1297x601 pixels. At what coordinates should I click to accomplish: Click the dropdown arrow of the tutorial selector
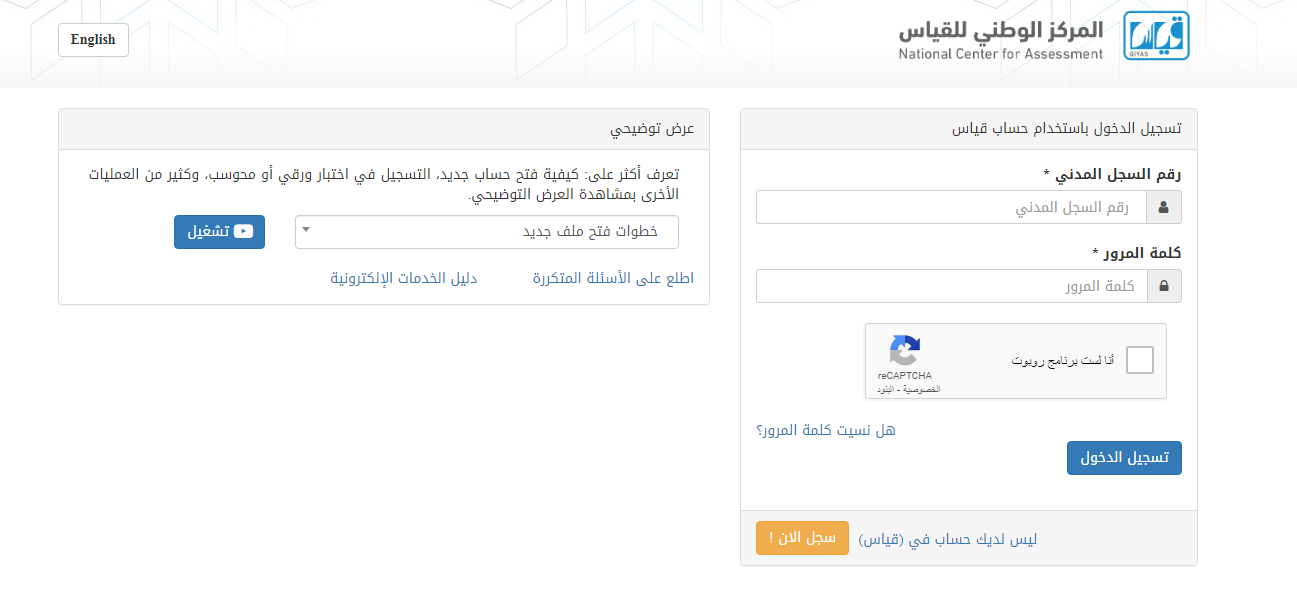click(306, 231)
